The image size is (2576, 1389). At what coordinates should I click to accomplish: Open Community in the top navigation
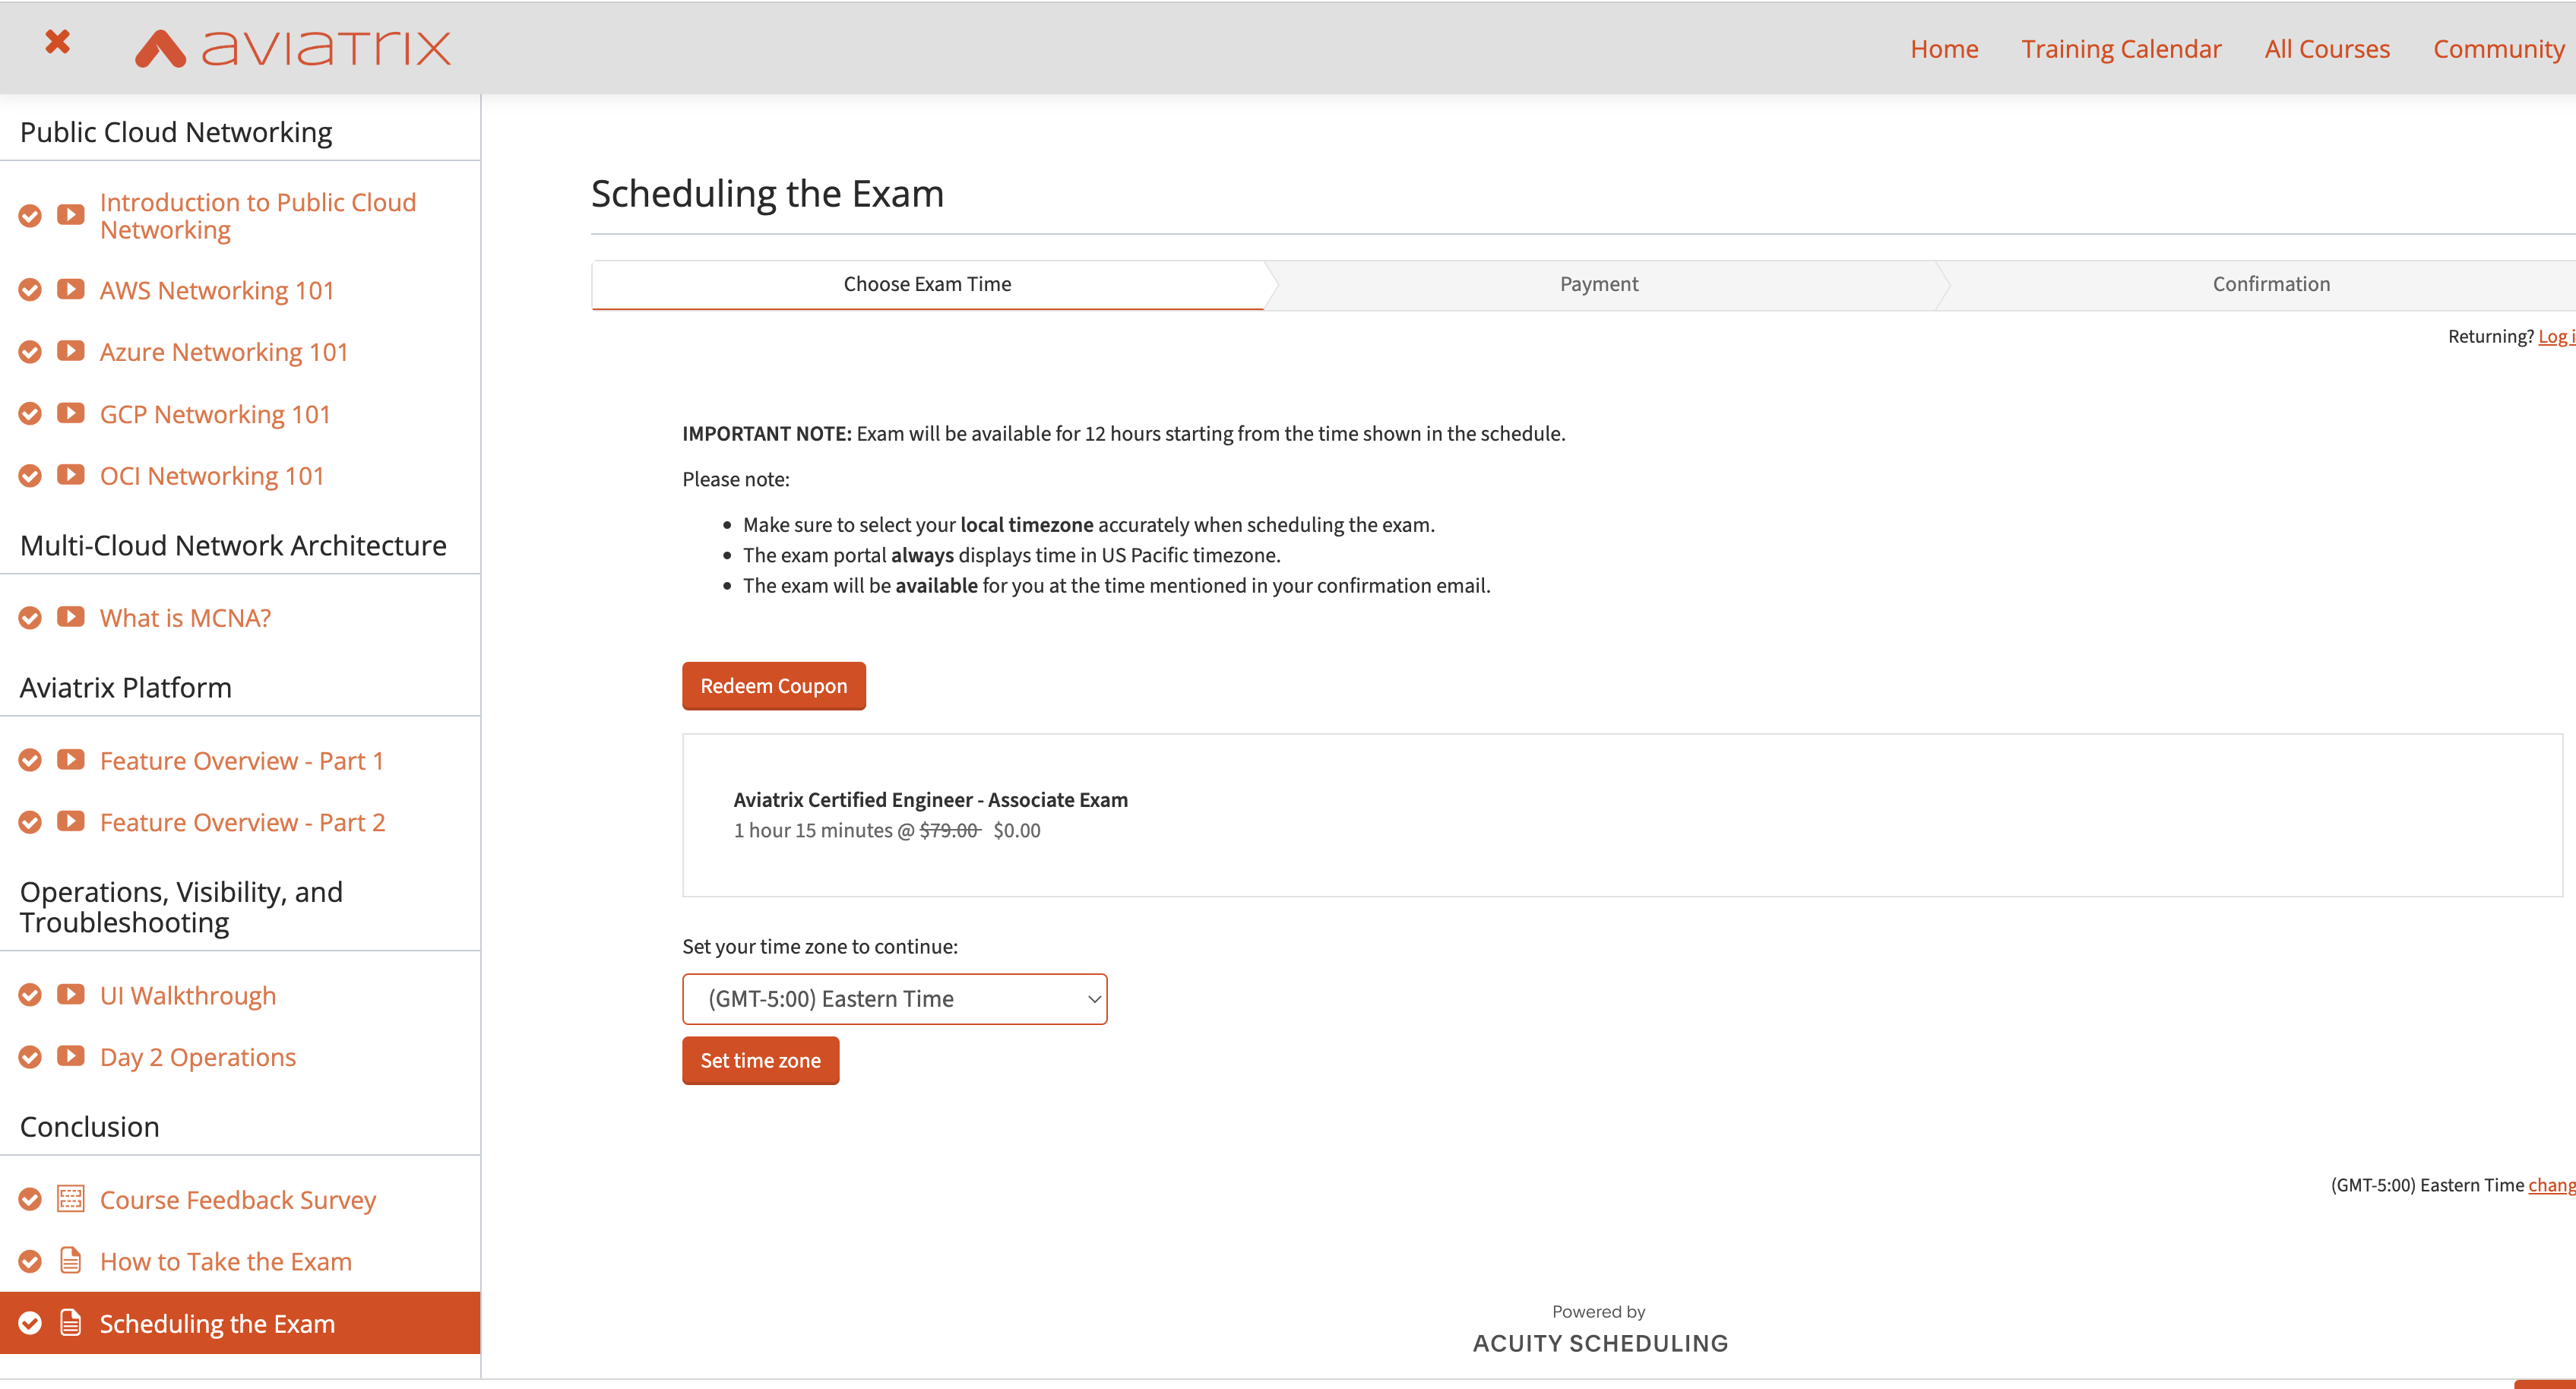click(2498, 49)
